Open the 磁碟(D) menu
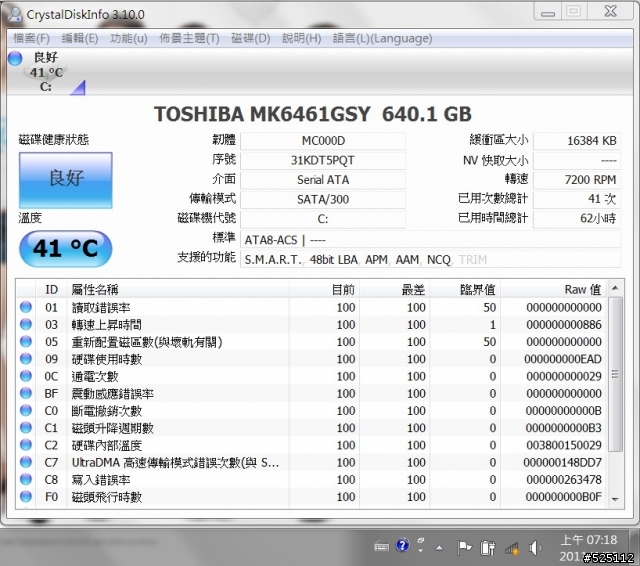 pos(251,38)
